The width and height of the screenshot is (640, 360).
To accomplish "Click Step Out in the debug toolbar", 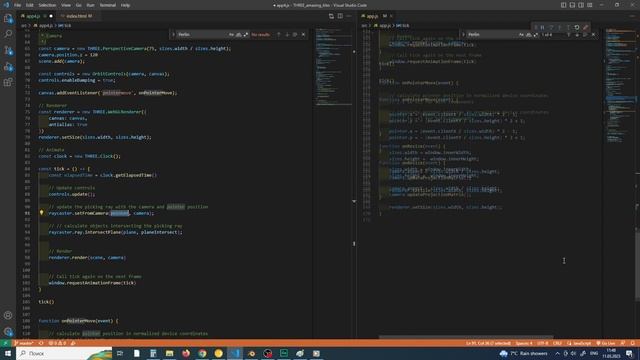I will (x=568, y=27).
